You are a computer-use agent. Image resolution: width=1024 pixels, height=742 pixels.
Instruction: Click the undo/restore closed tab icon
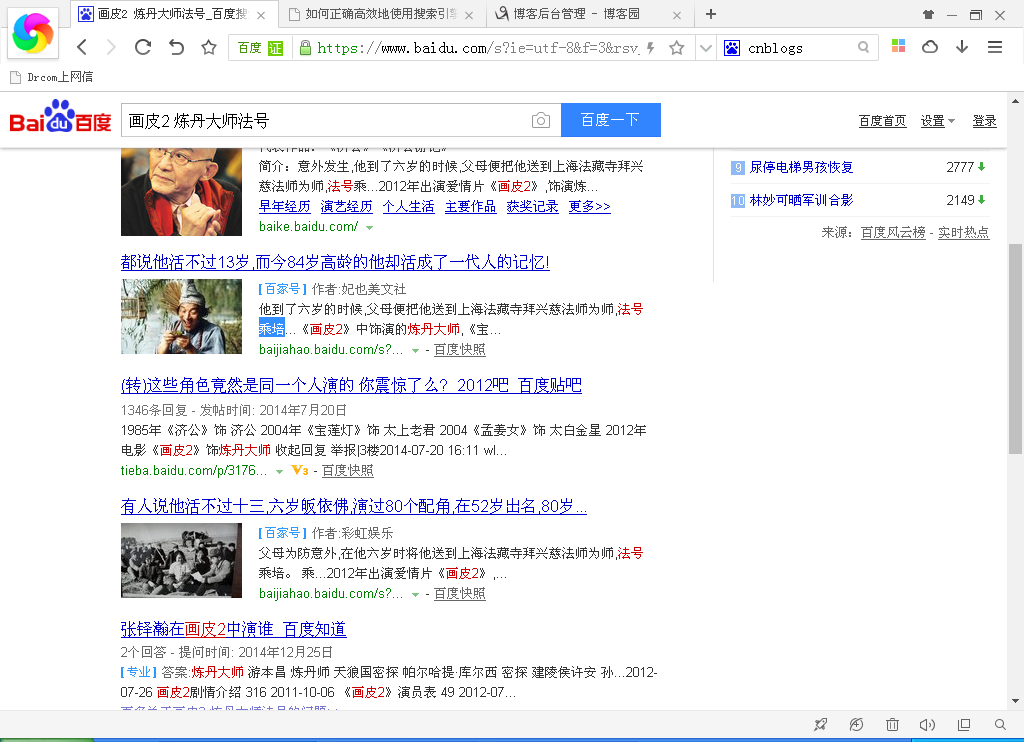tap(176, 47)
